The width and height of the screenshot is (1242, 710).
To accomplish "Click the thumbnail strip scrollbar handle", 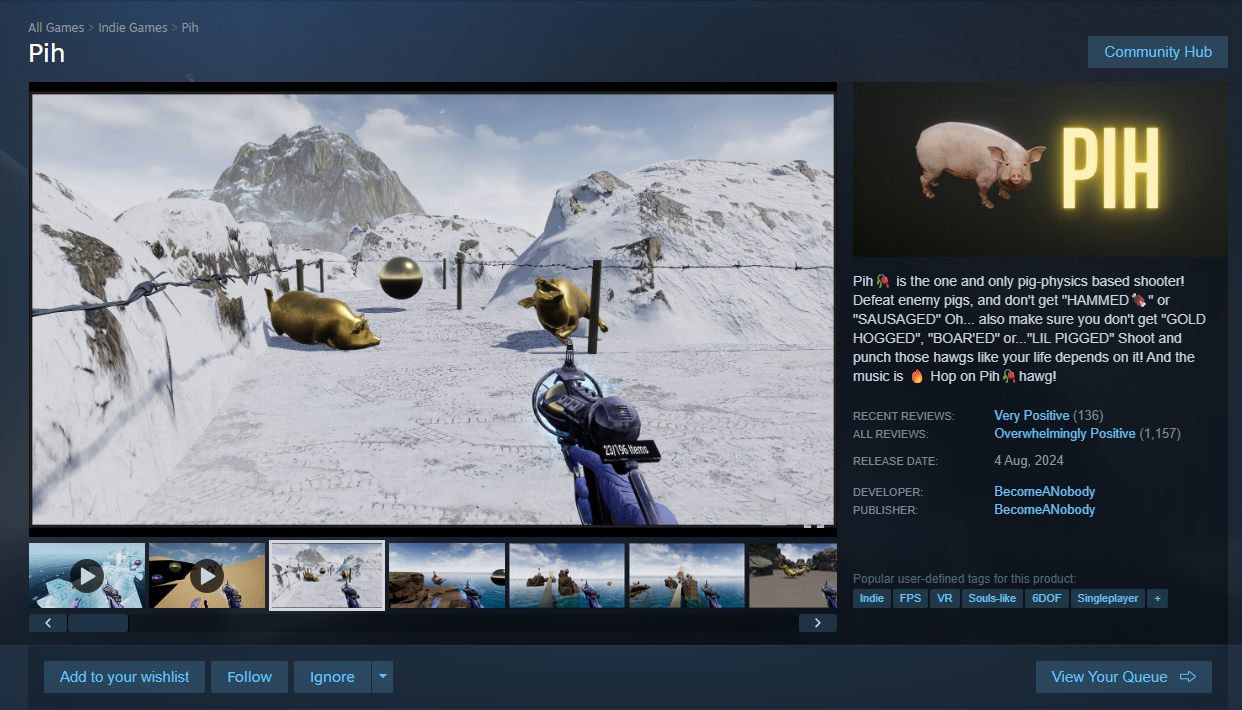I will (98, 623).
